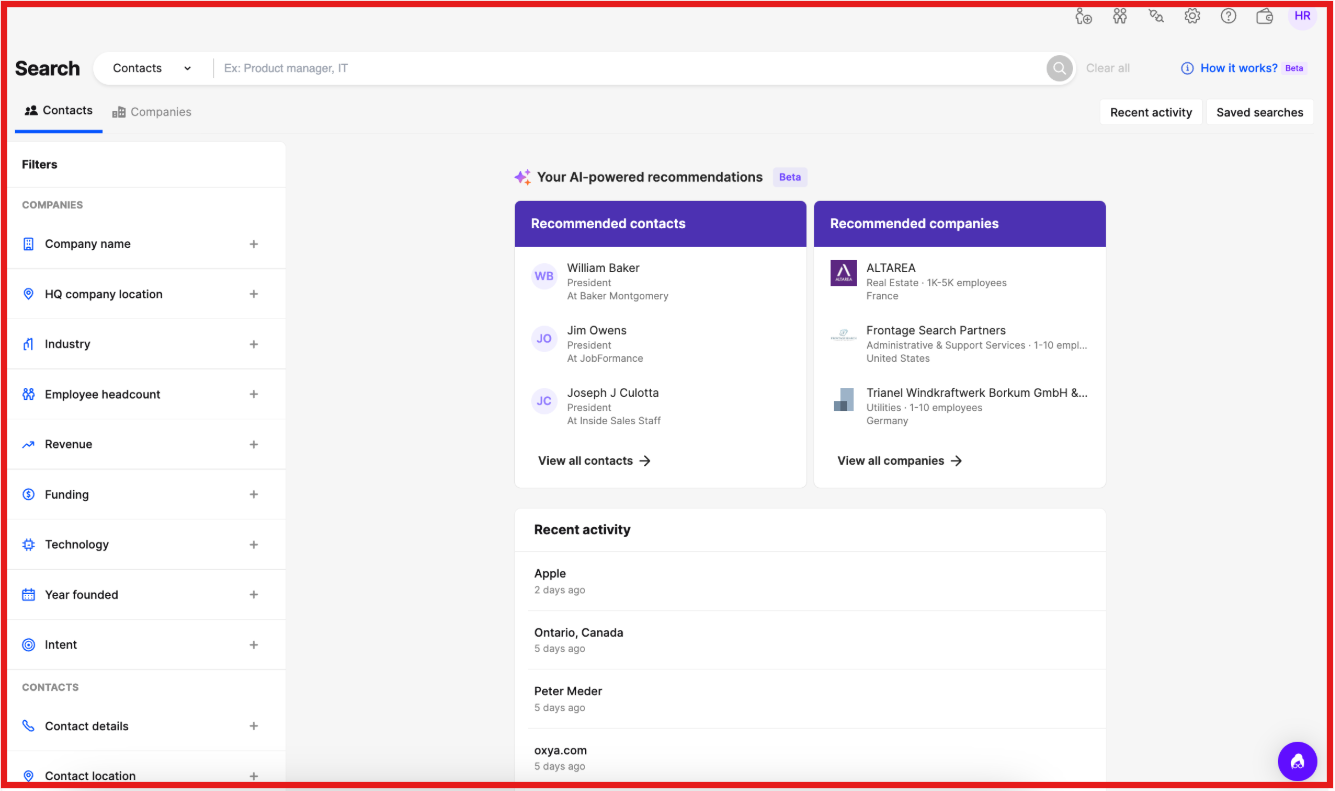Open William Baker recommended contact
Image resolution: width=1335 pixels, height=791 pixels.
[603, 268]
